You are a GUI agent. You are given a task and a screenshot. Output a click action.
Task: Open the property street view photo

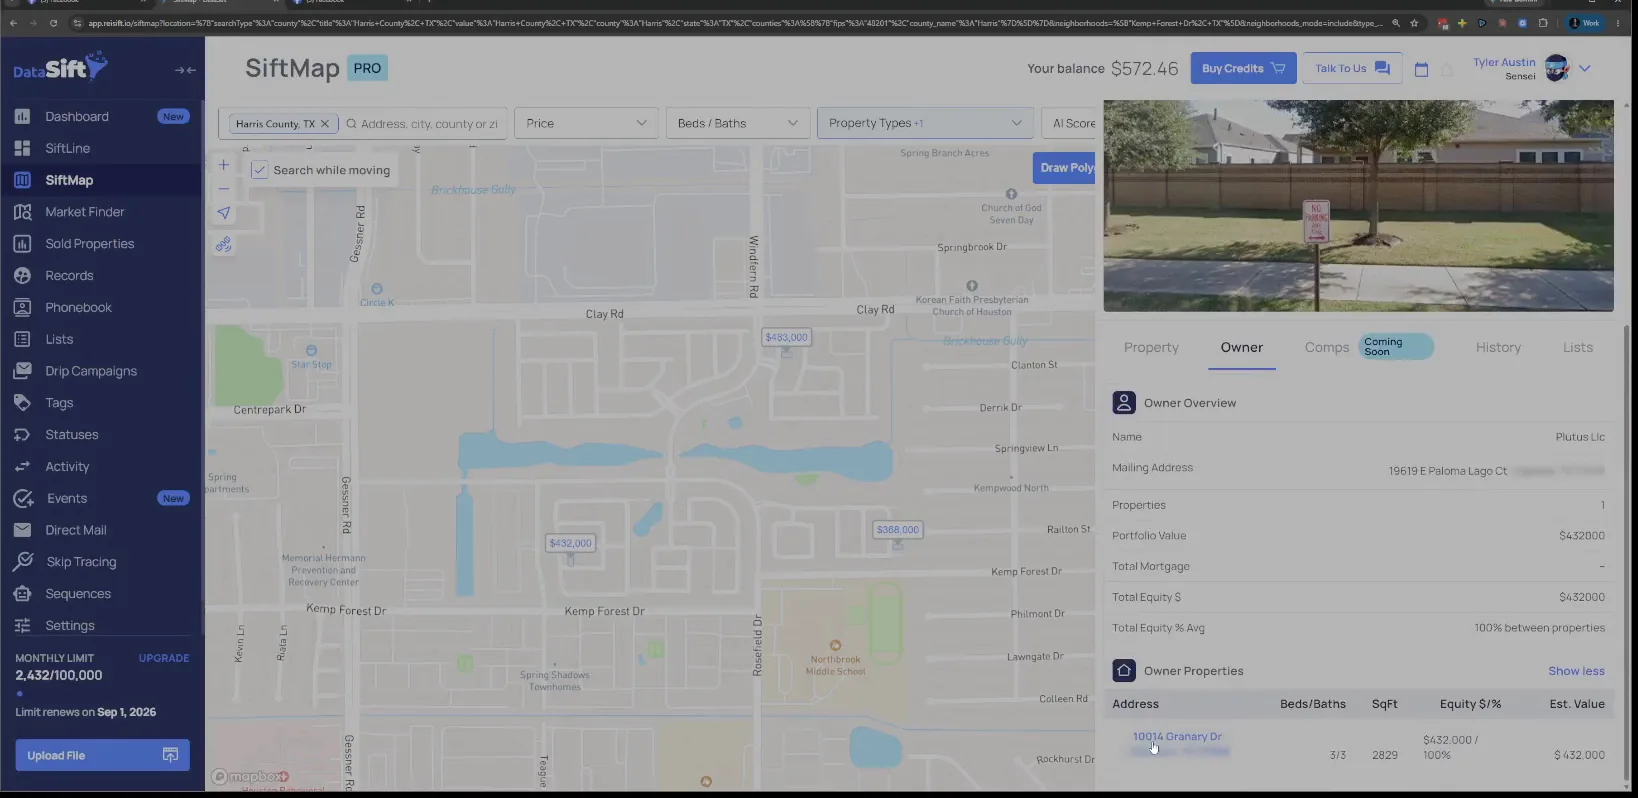tap(1358, 205)
